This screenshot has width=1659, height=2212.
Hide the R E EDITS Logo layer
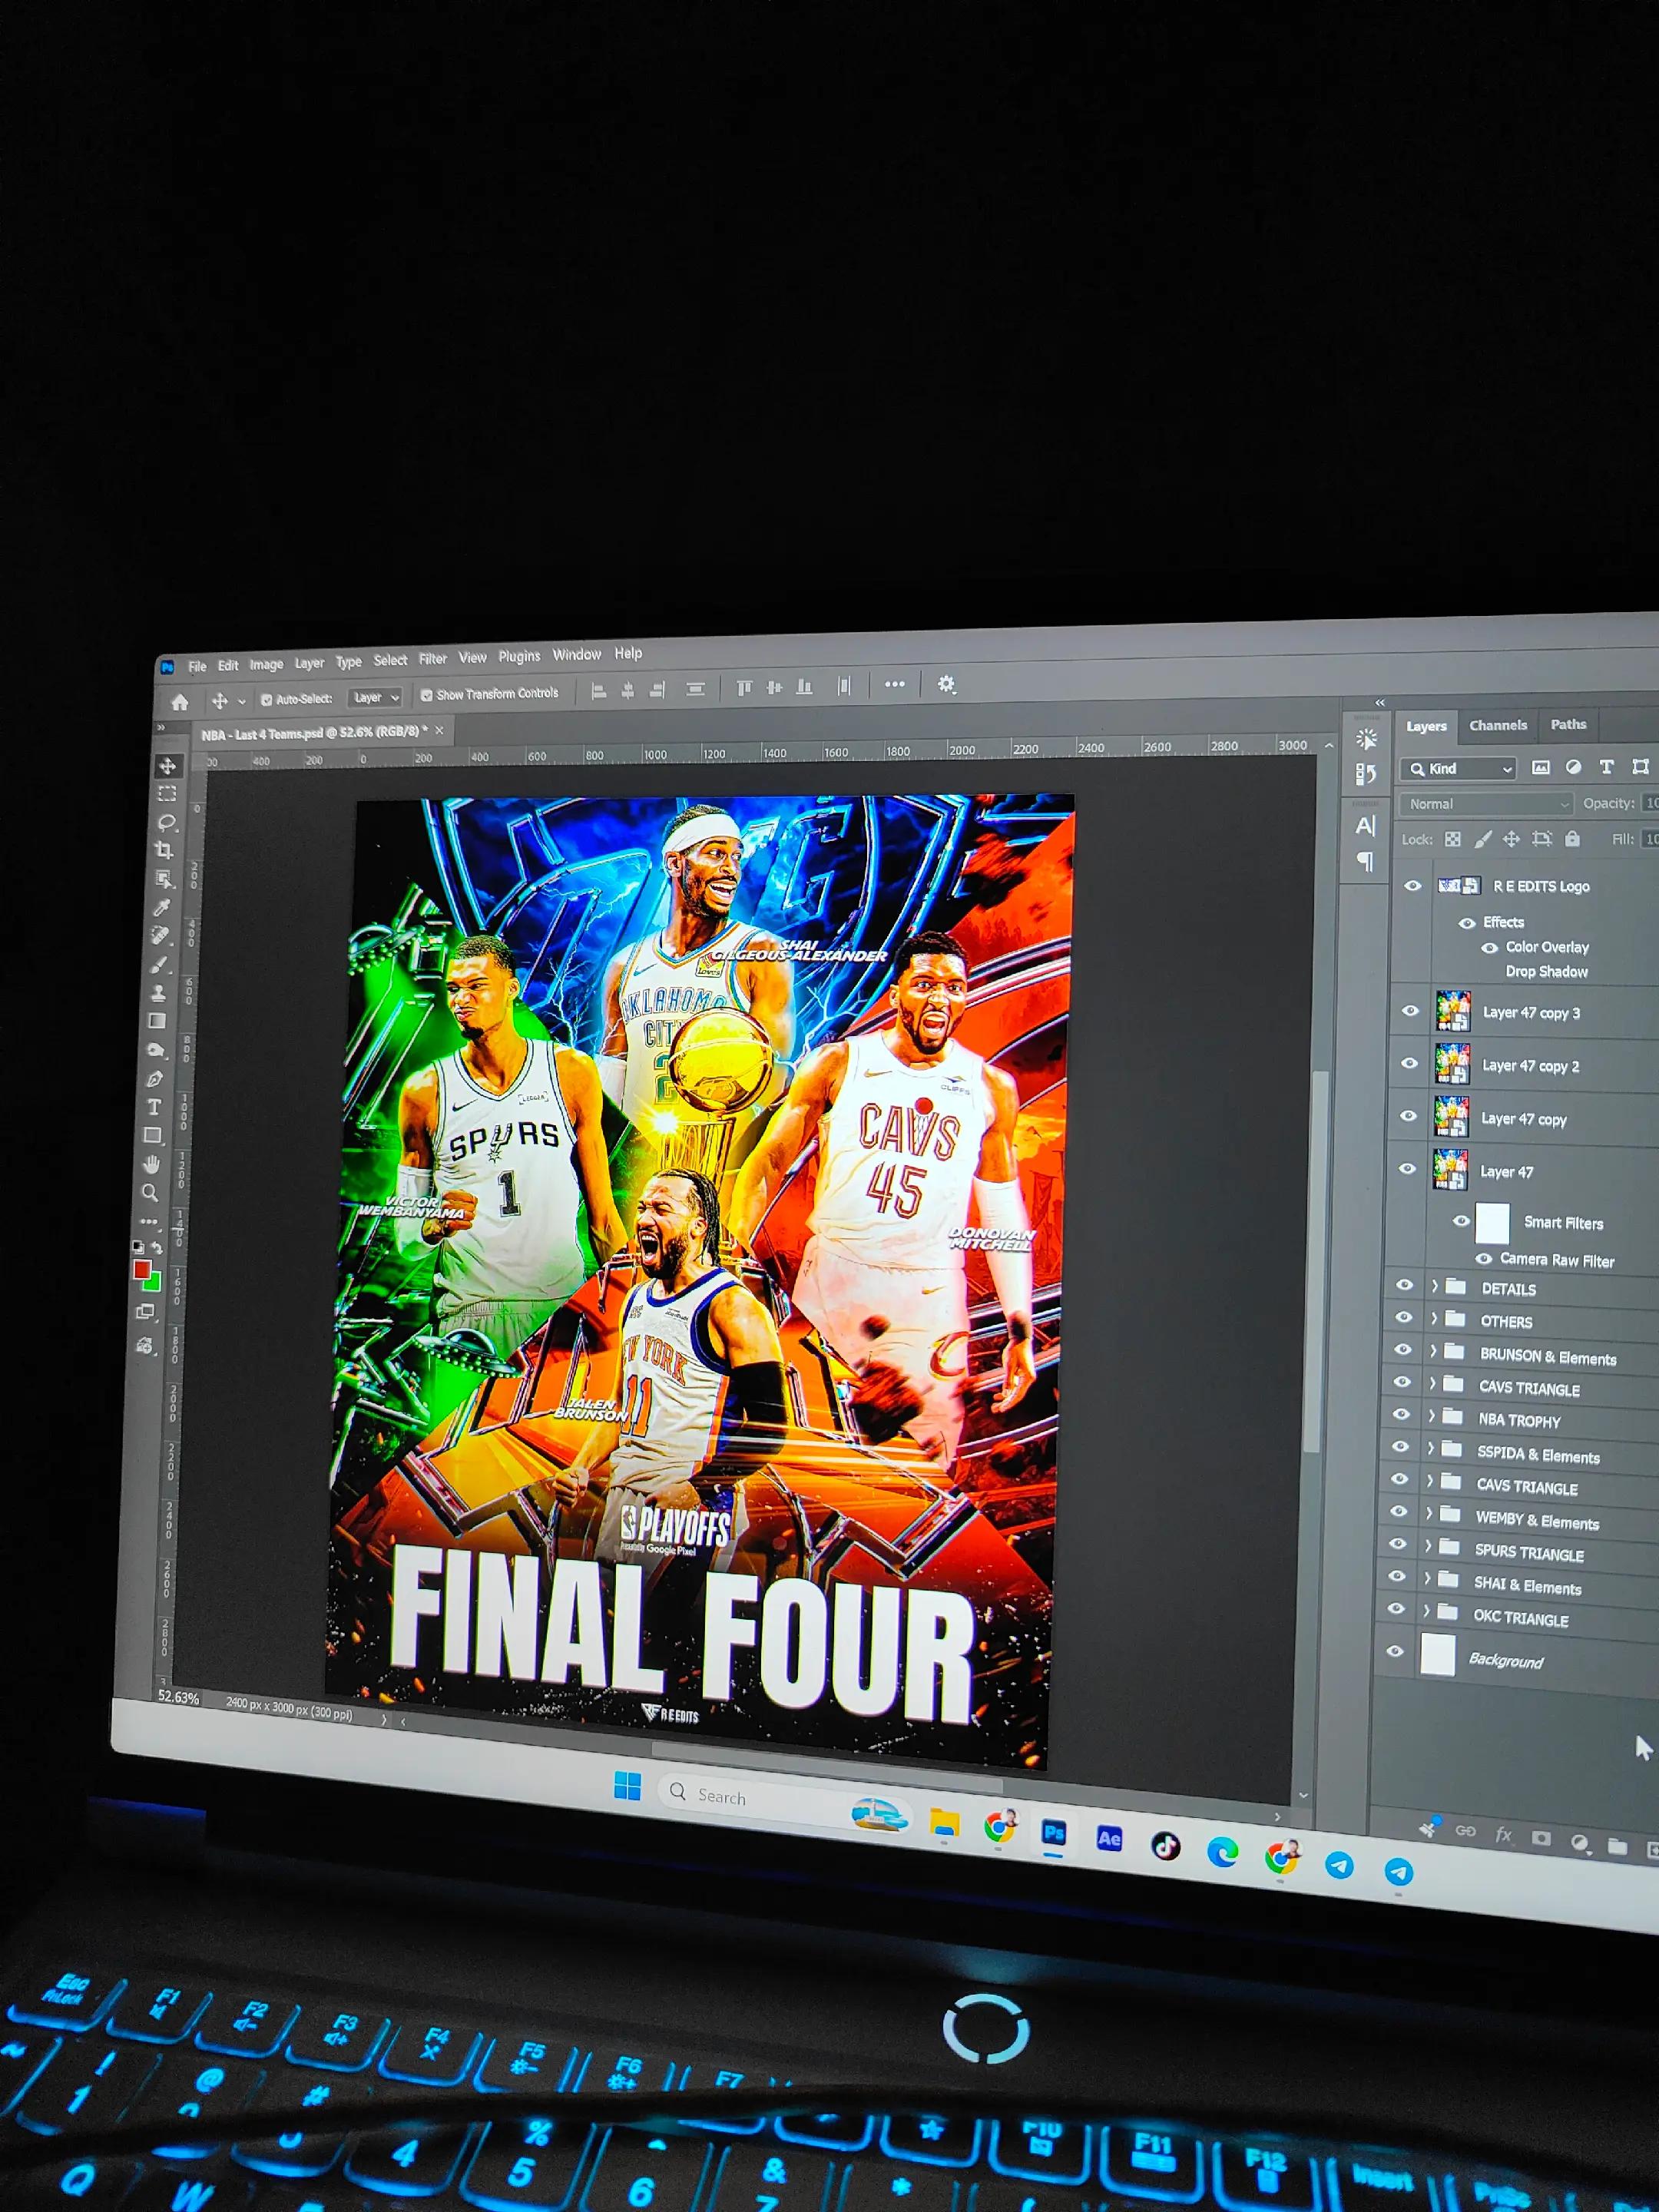[x=1413, y=886]
